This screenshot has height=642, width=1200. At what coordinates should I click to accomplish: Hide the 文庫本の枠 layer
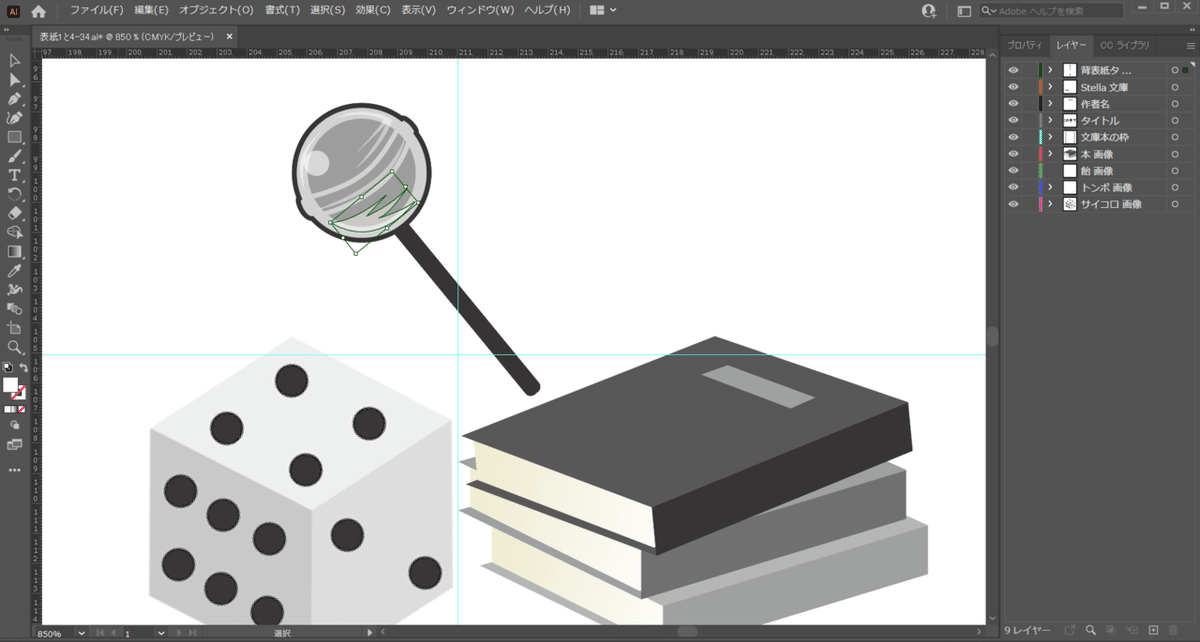pyautogui.click(x=1013, y=137)
